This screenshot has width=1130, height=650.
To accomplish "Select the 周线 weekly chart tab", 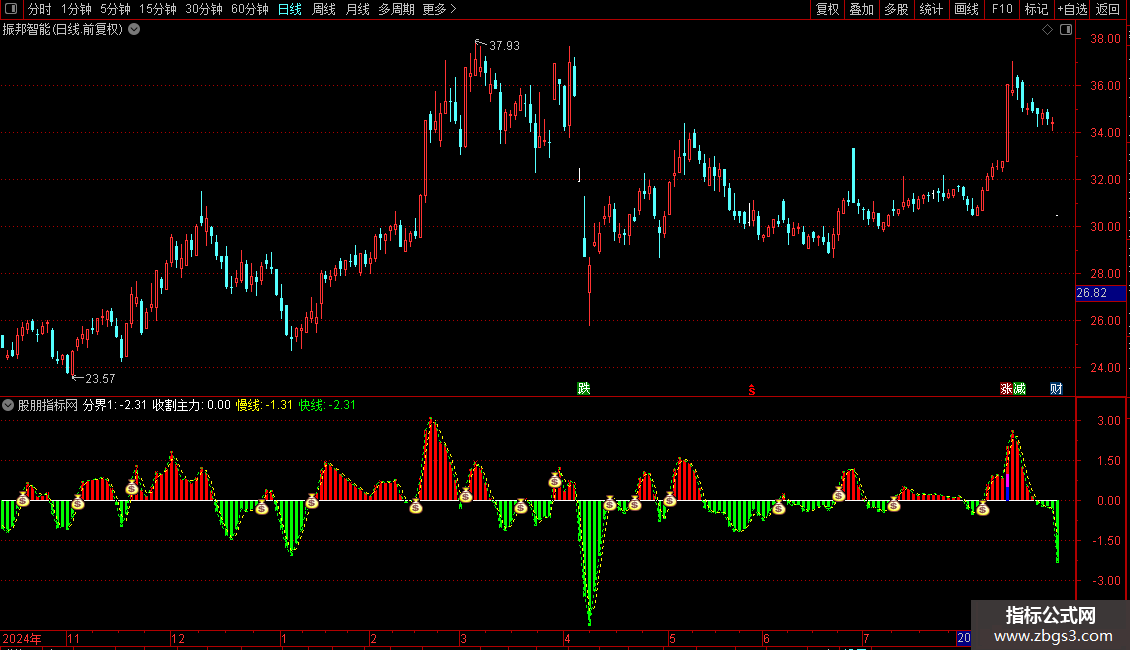I will click(x=324, y=9).
